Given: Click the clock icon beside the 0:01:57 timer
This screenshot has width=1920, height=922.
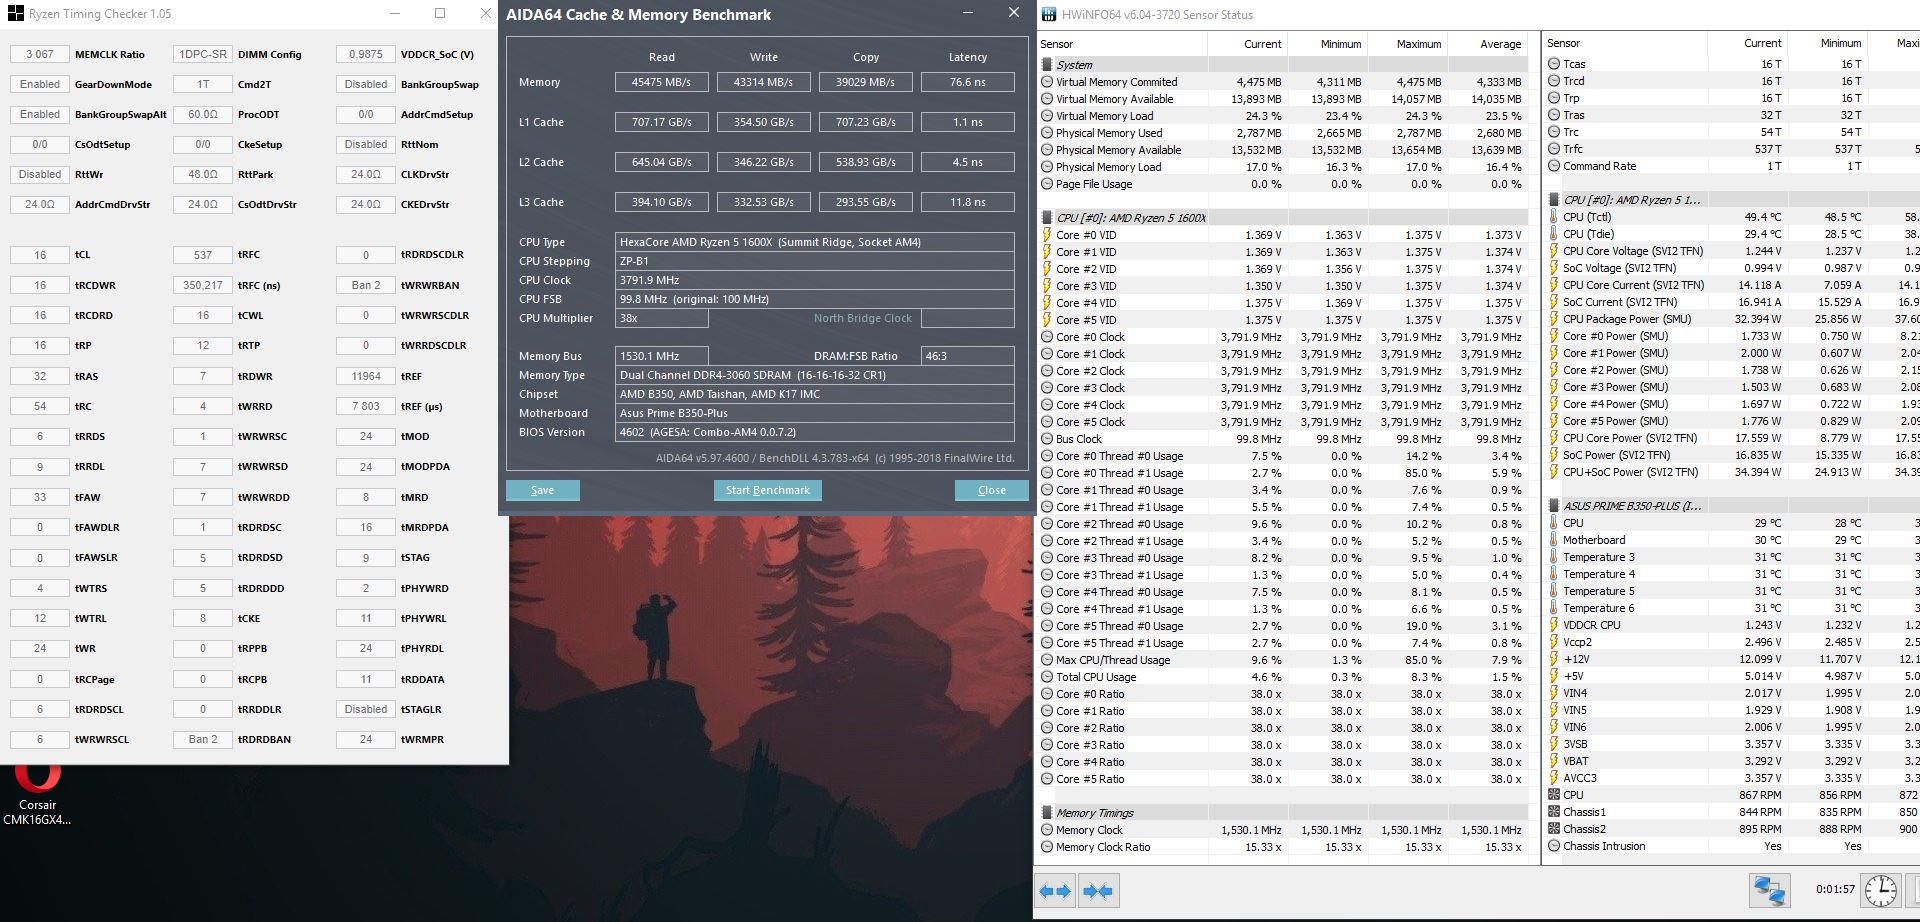Looking at the screenshot, I should 1881,890.
